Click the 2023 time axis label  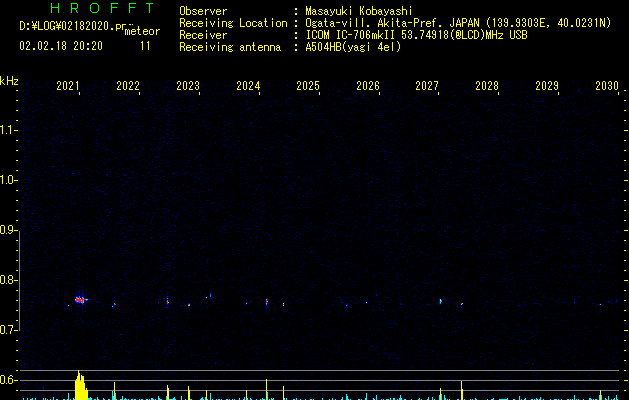[x=188, y=86]
